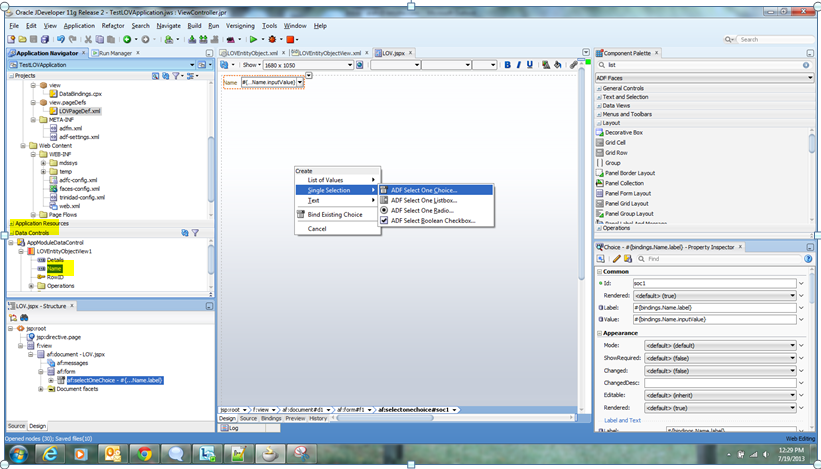The image size is (821, 469).
Task: Click the foreground color icon
Action: tap(546, 65)
